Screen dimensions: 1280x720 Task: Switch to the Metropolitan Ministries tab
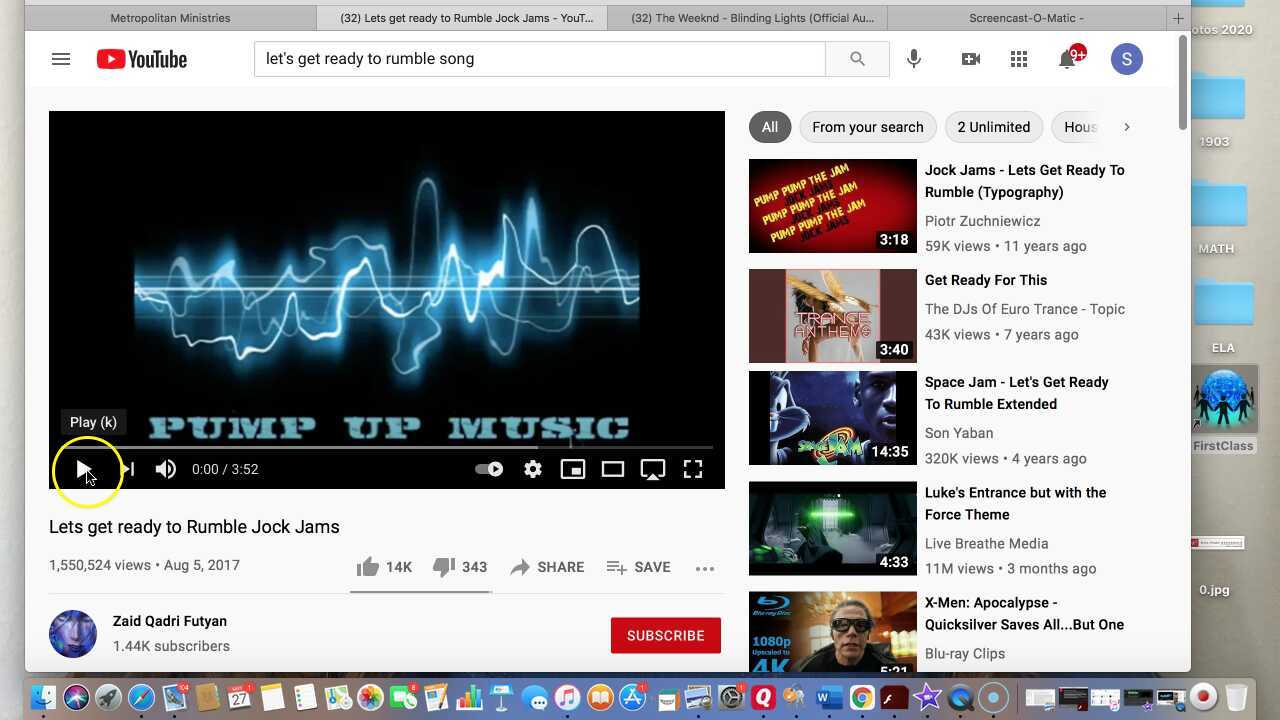[x=170, y=18]
